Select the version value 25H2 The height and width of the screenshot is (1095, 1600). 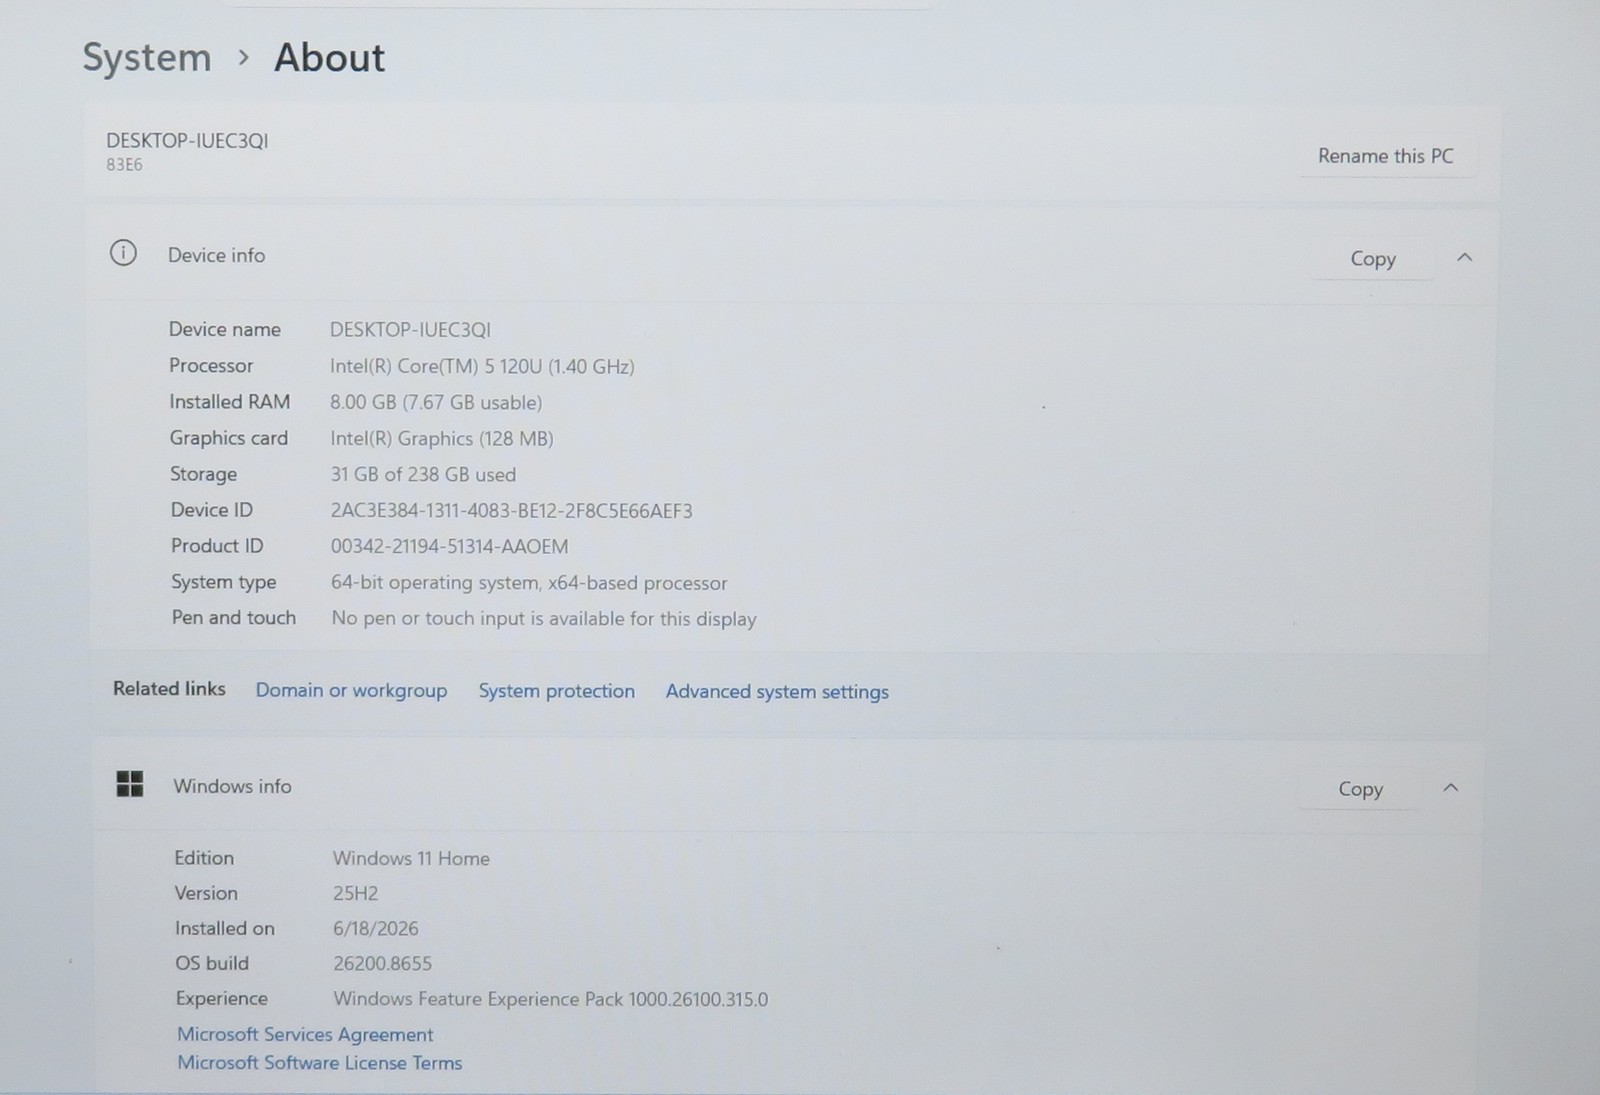(355, 893)
